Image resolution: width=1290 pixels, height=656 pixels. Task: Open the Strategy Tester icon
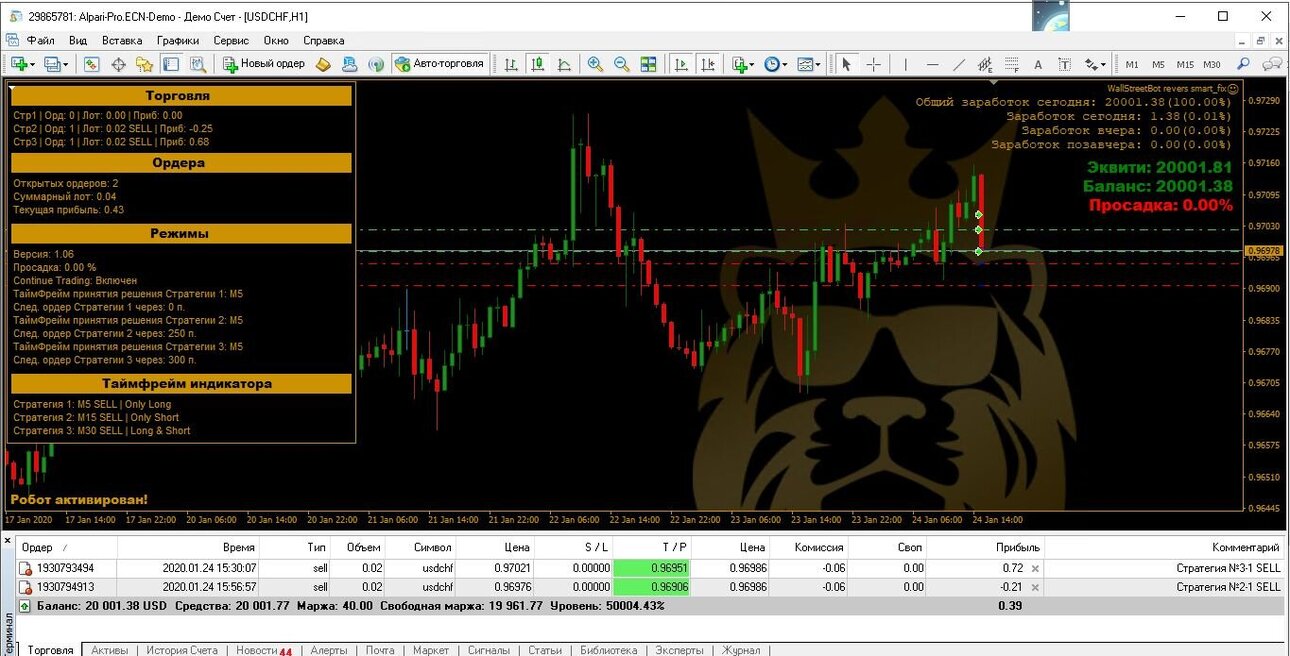click(x=197, y=64)
